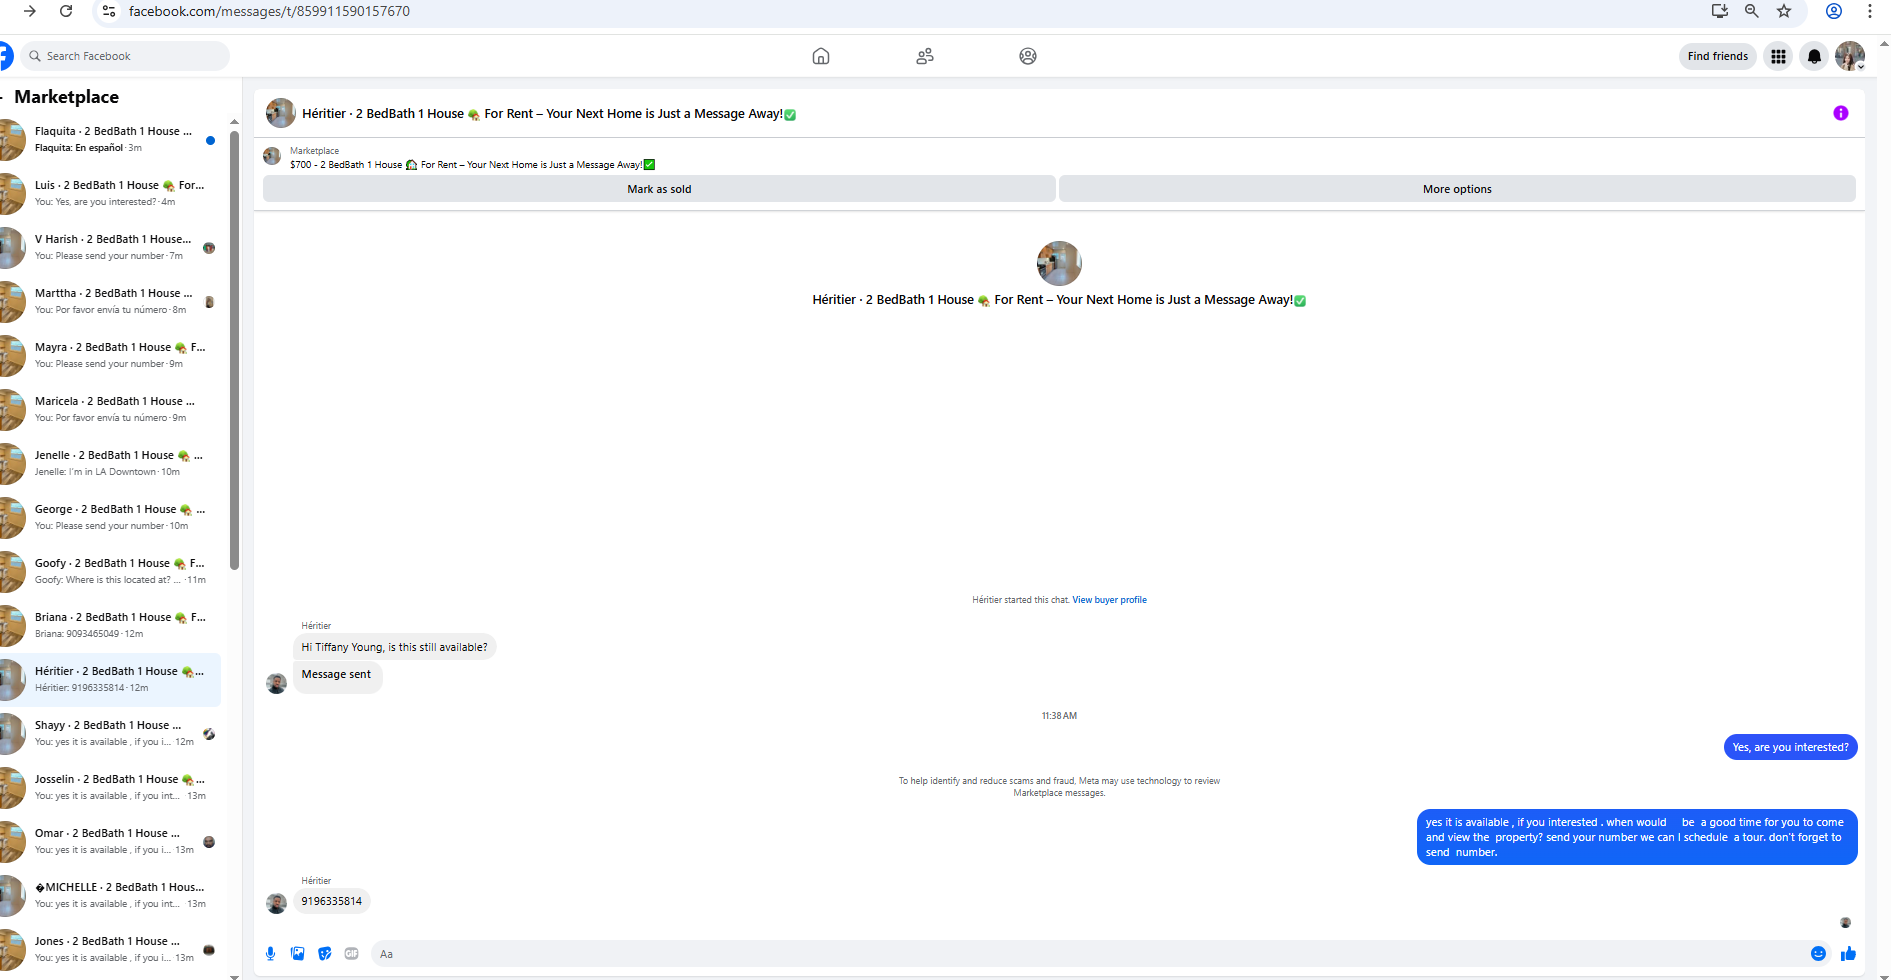Click the $700 listing title link
Image resolution: width=1891 pixels, height=980 pixels.
coord(472,165)
